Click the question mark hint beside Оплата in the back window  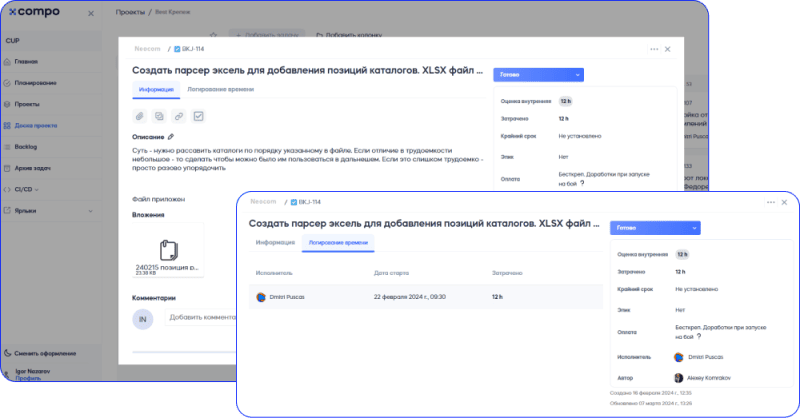(582, 183)
